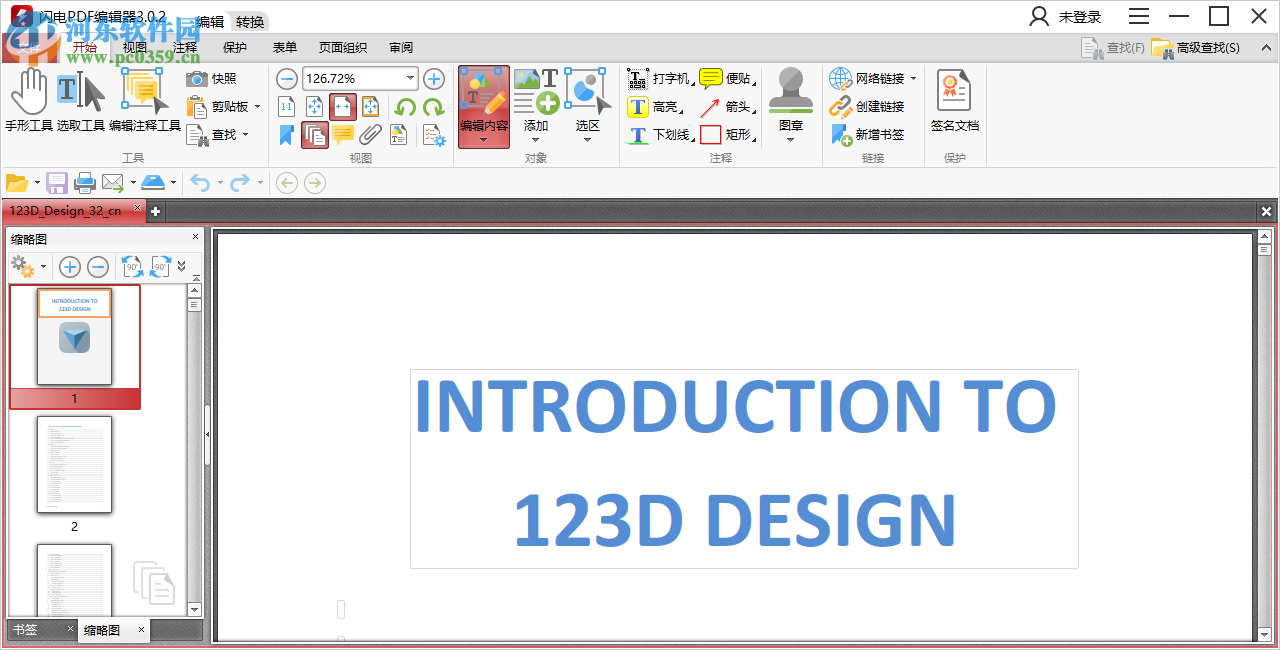Open the Comment (注释) ribbon tab
1280x650 pixels.
point(185,47)
